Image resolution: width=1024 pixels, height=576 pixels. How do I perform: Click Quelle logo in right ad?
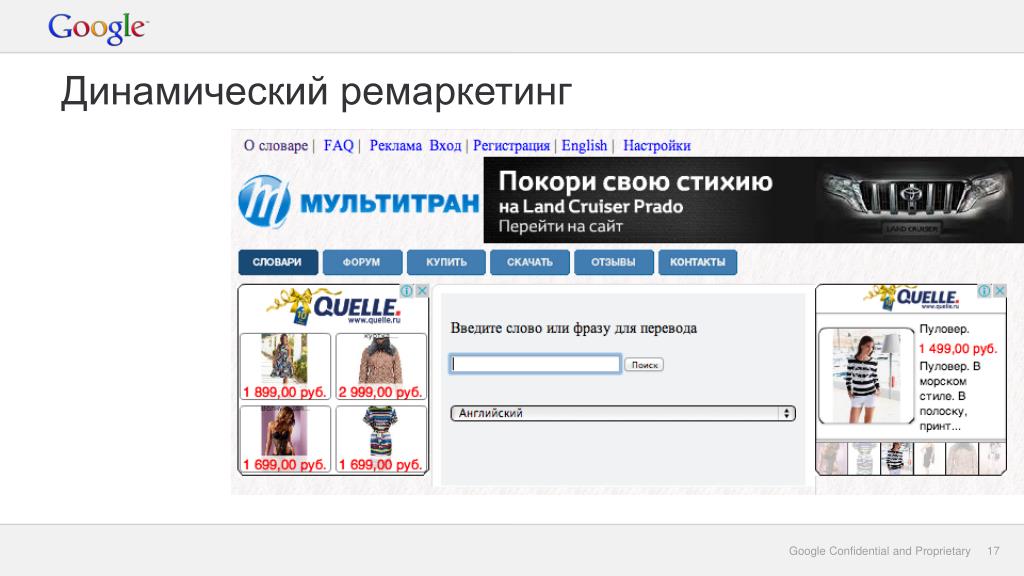[x=913, y=297]
